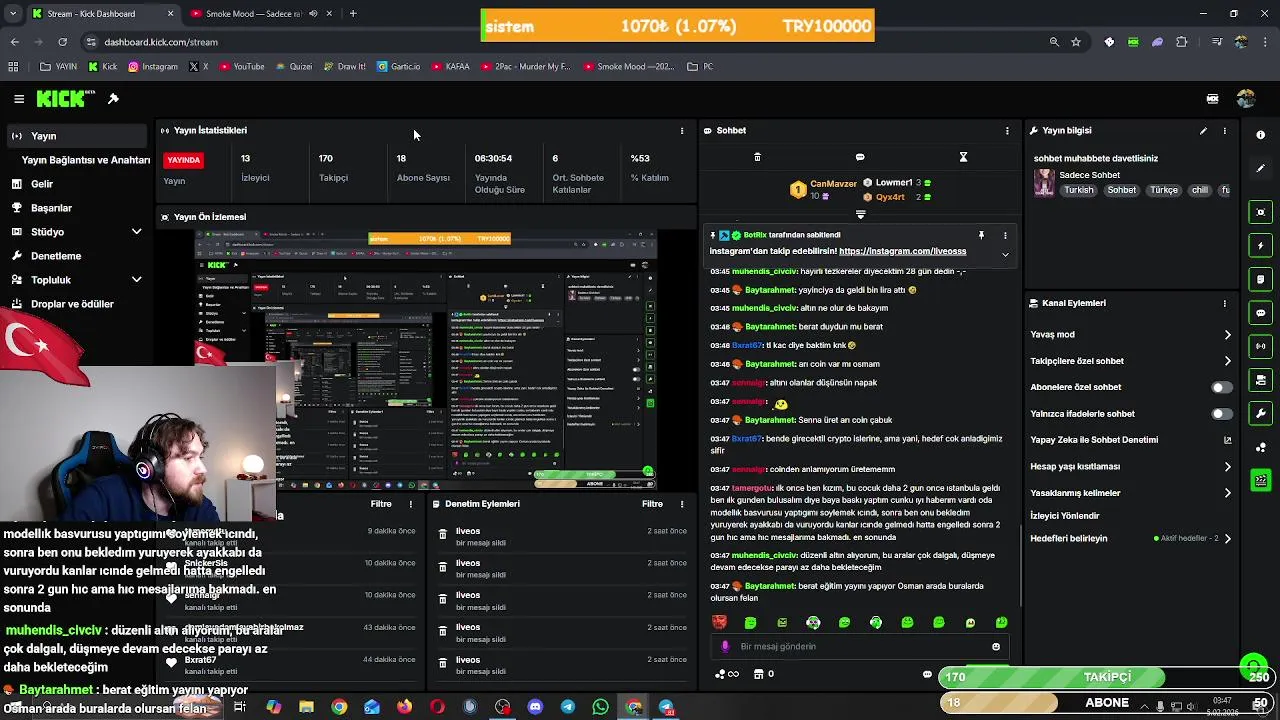Click the pin icon on pinned message
The height and width of the screenshot is (720, 1280).
[x=981, y=235]
